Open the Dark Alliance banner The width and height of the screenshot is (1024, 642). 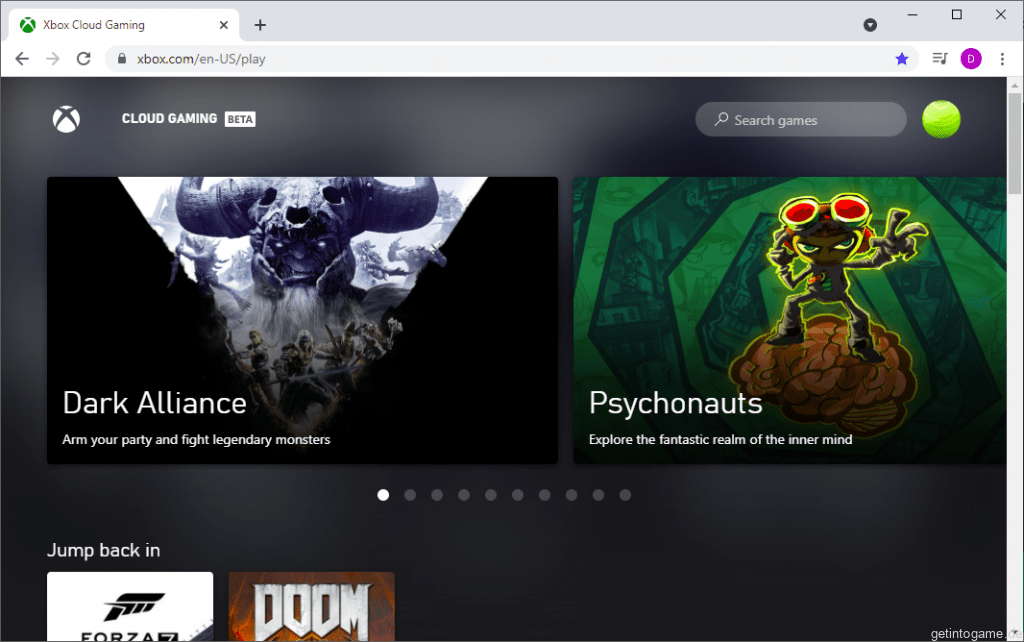302,320
